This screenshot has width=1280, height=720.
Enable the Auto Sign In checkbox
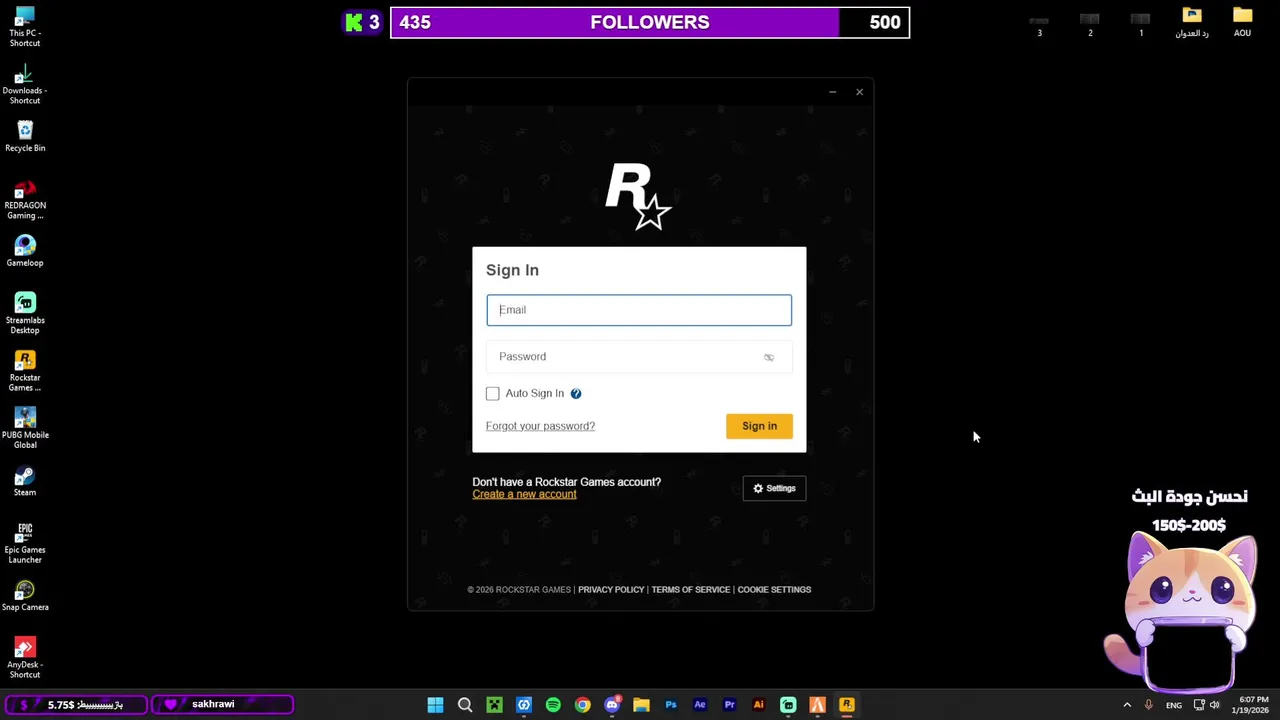(x=493, y=394)
